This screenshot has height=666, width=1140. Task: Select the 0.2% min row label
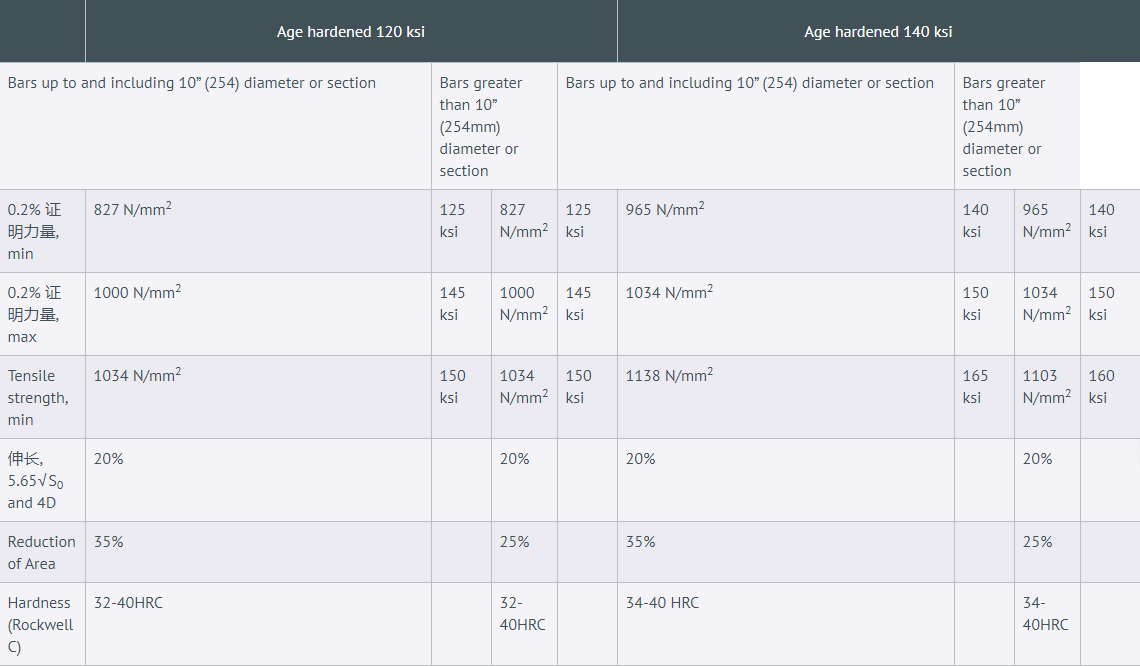coord(35,231)
